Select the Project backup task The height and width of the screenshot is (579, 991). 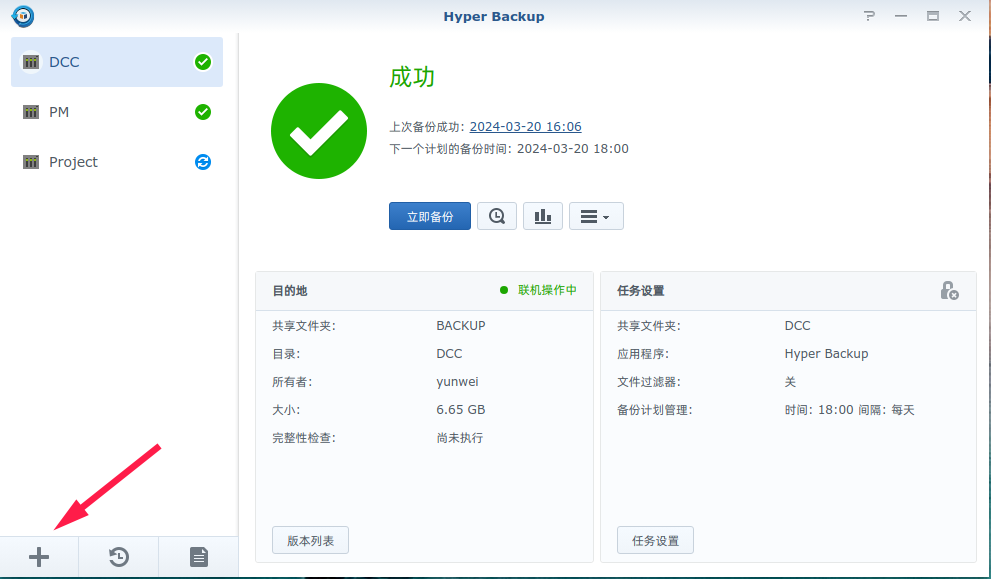(110, 162)
